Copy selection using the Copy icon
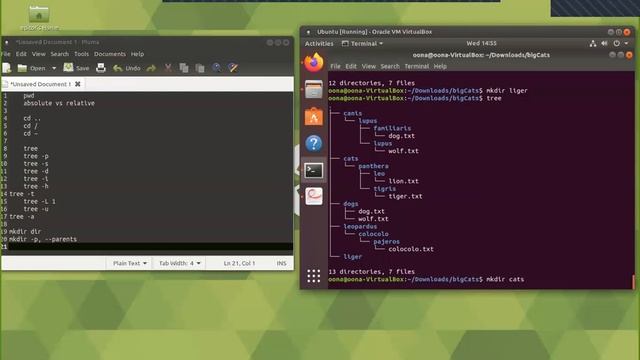The width and height of the screenshot is (640, 360). pyautogui.click(x=184, y=68)
